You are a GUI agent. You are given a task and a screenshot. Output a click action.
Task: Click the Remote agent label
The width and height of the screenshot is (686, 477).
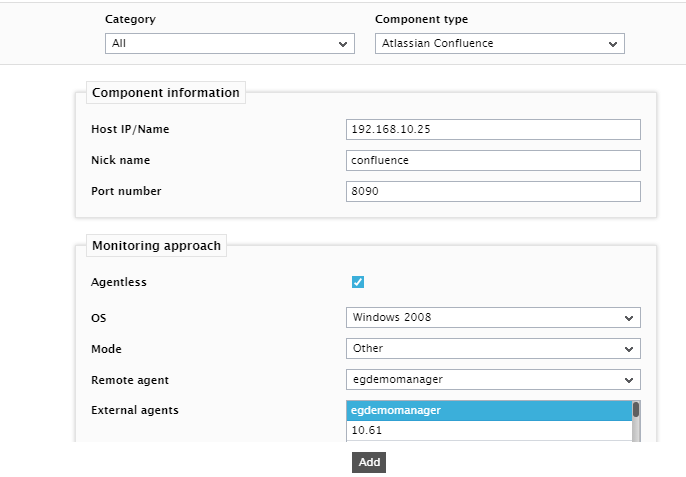[130, 380]
